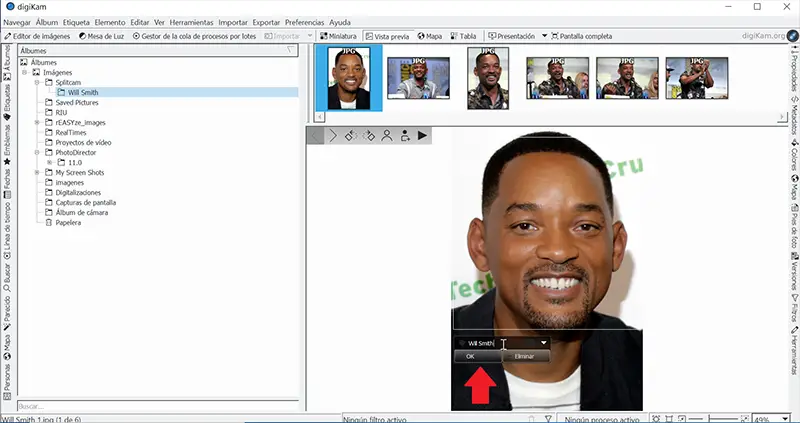This screenshot has height=423, width=800.
Task: Open Personas tab in left sidebar
Action: click(x=7, y=381)
